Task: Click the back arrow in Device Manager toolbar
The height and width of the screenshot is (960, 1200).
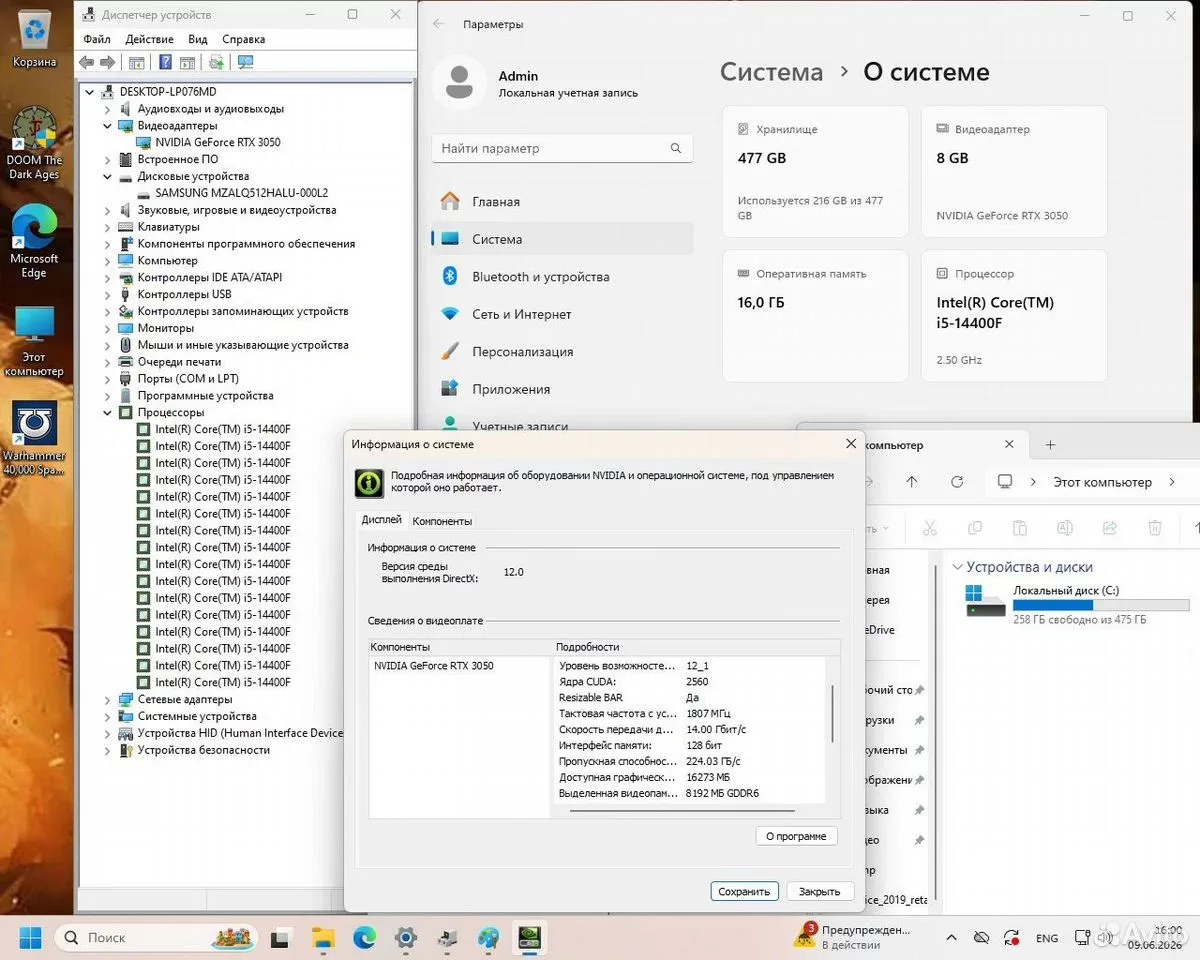Action: pyautogui.click(x=86, y=62)
